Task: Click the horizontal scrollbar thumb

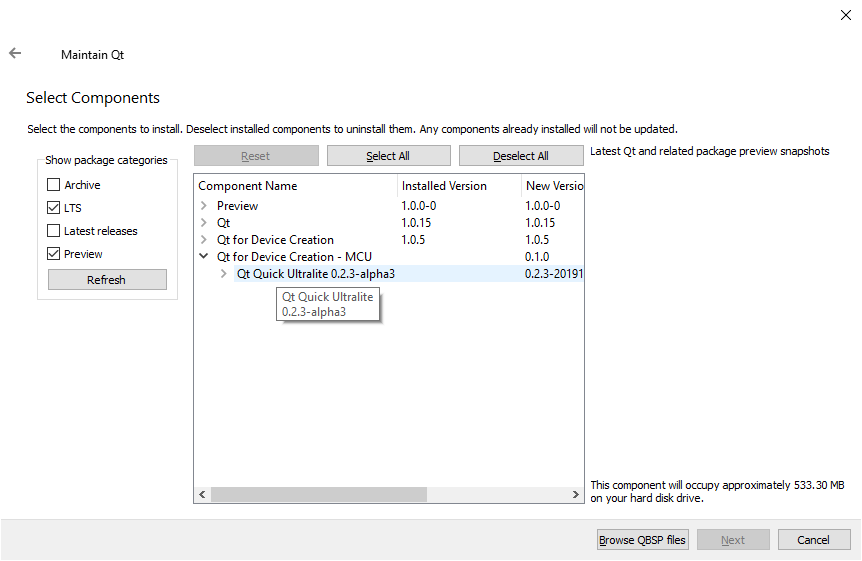Action: pos(319,494)
